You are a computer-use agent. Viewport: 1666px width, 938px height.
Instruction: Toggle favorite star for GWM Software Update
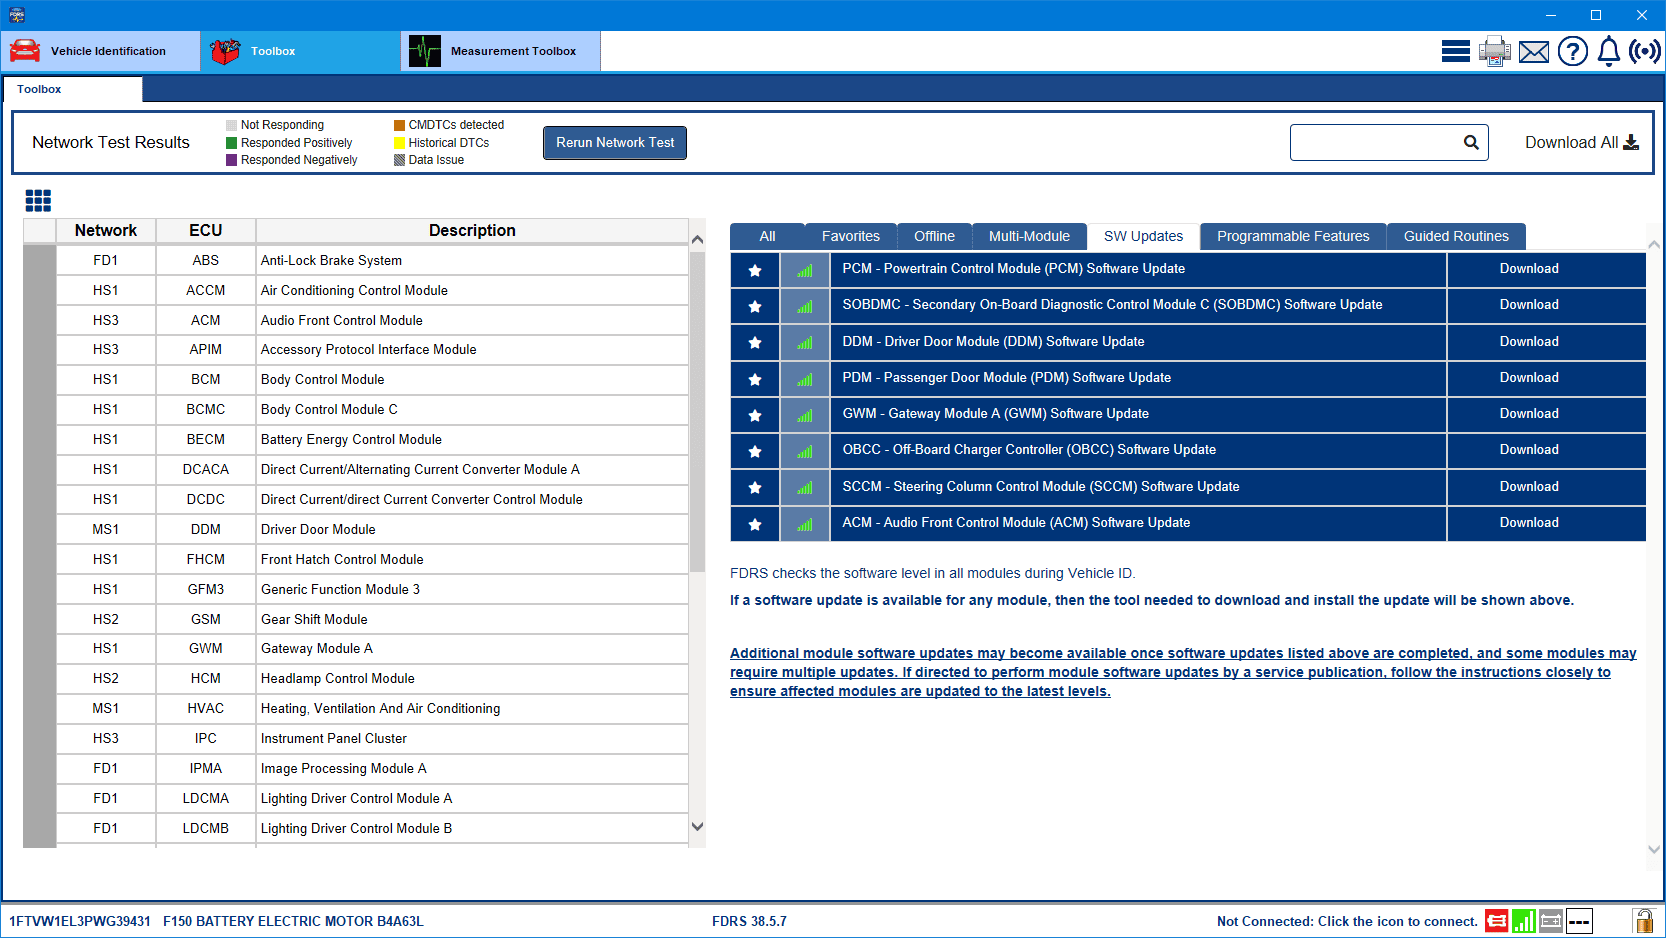point(755,415)
